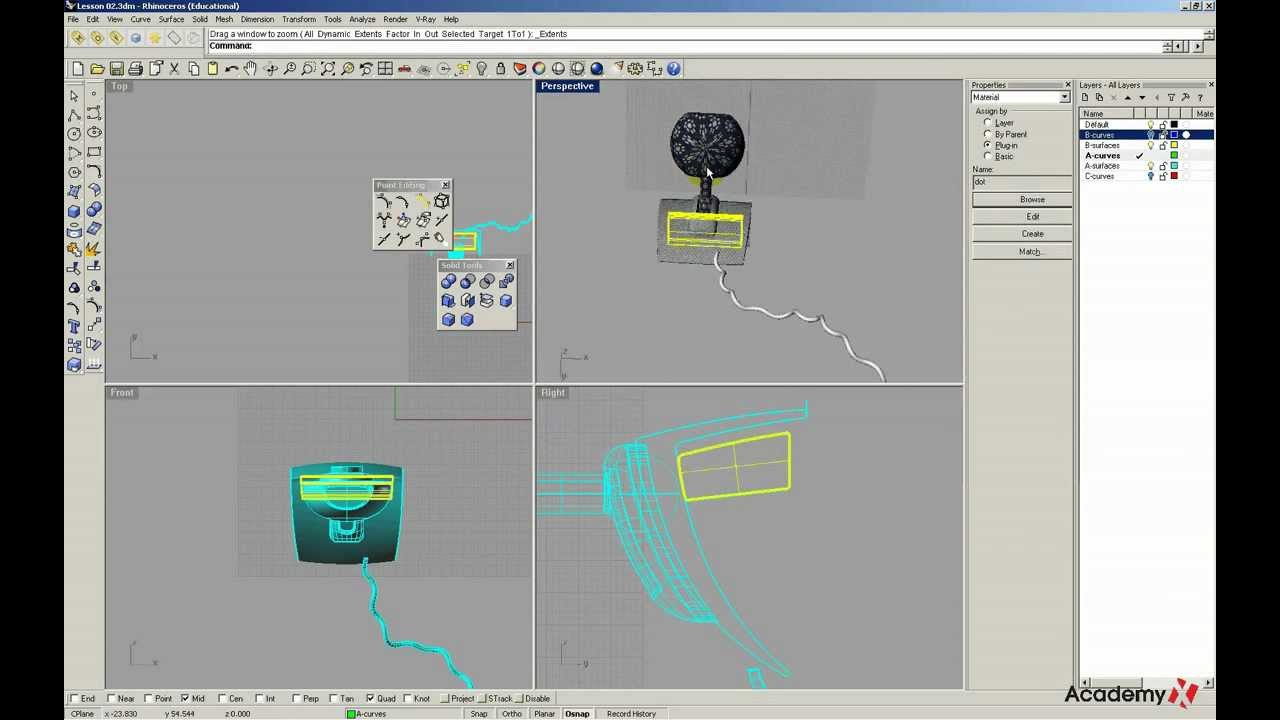This screenshot has width=1280, height=720.
Task: Click the New Layer icon in Layers panel
Action: point(1085,98)
